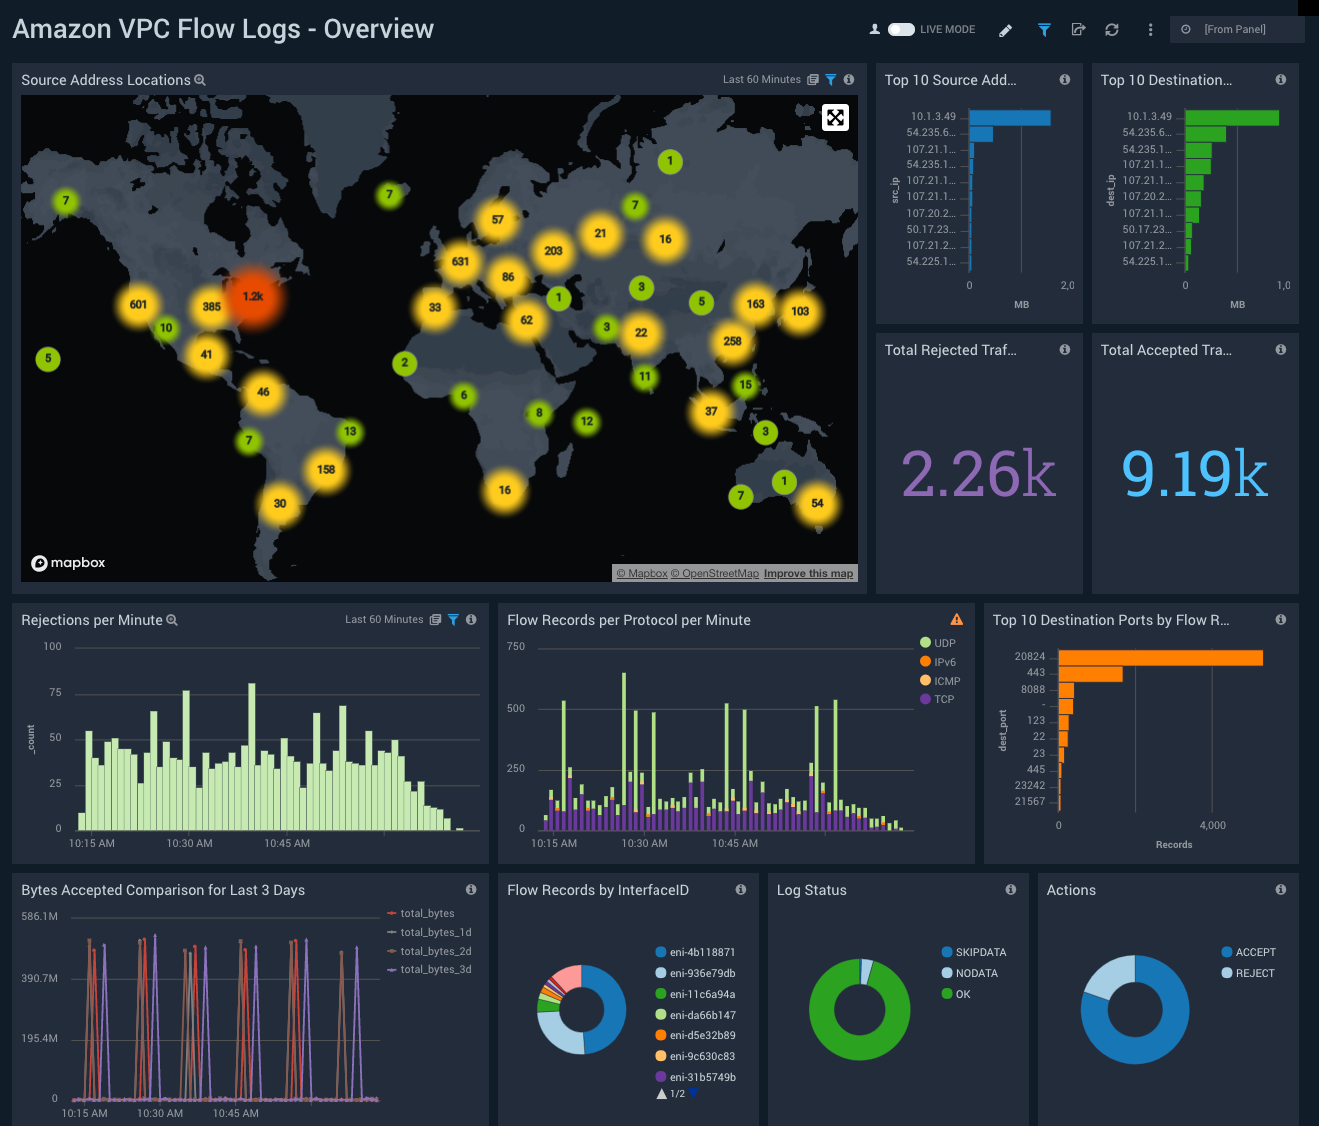1319x1126 pixels.
Task: Click the Amazon VPC Flow Logs title
Action: (x=222, y=29)
